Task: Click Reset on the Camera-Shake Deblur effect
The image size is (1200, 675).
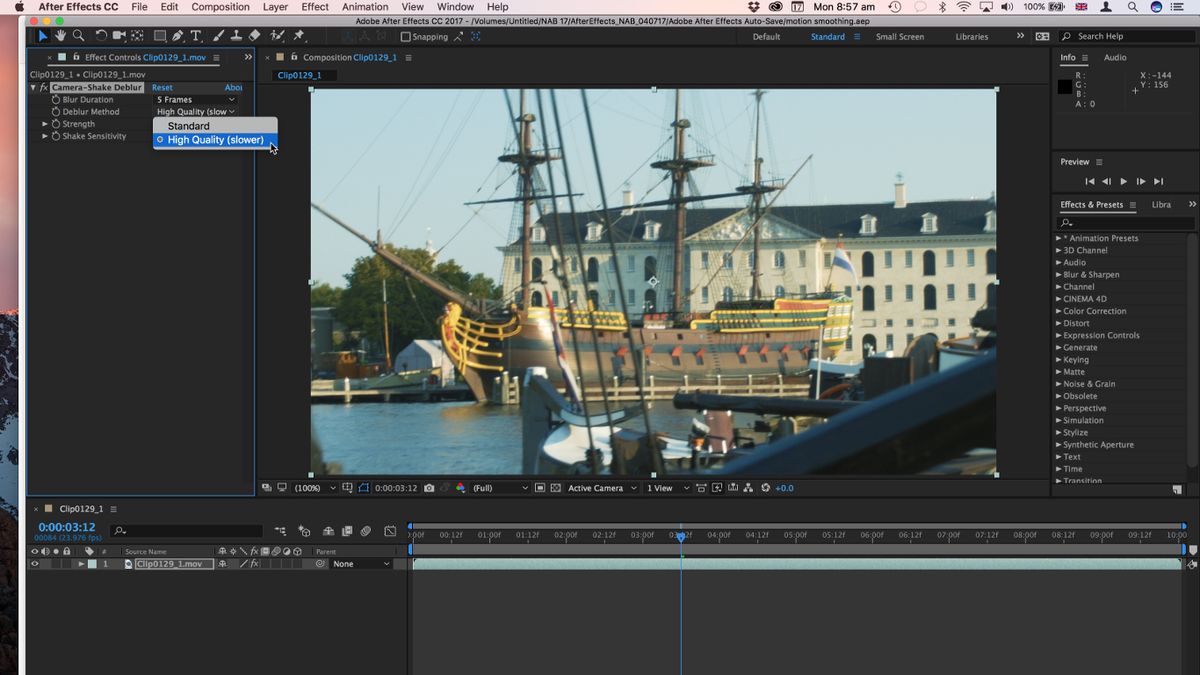Action: 161,87
